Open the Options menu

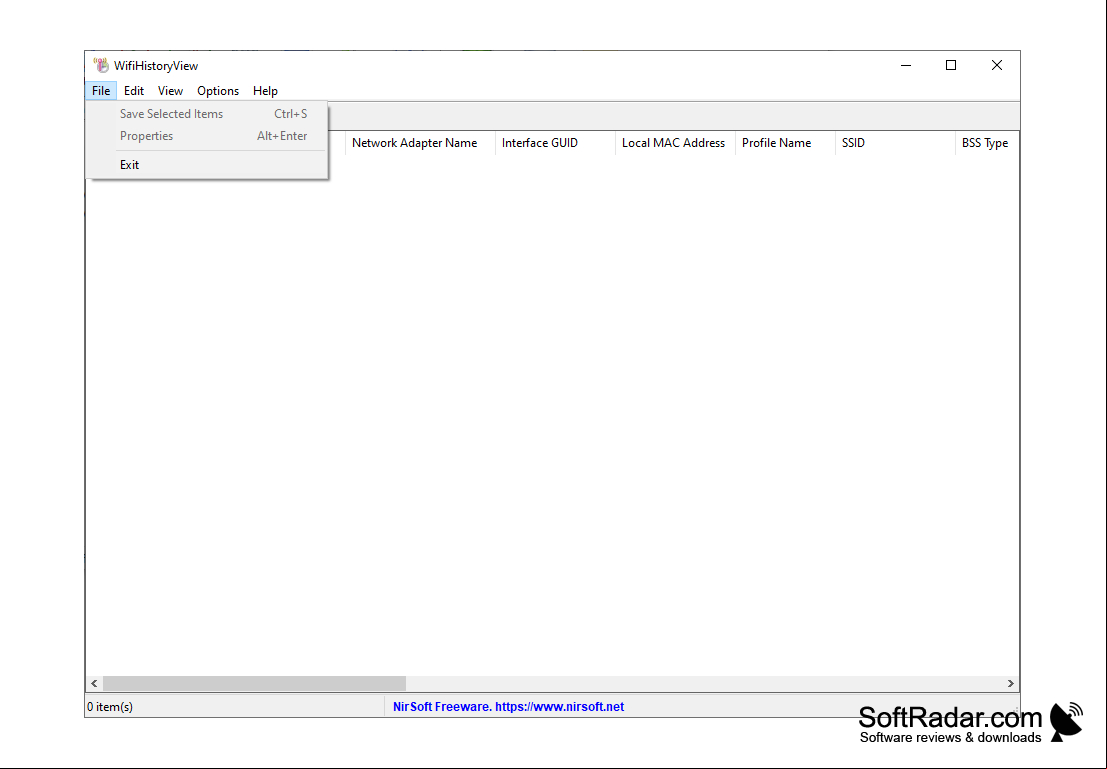217,90
